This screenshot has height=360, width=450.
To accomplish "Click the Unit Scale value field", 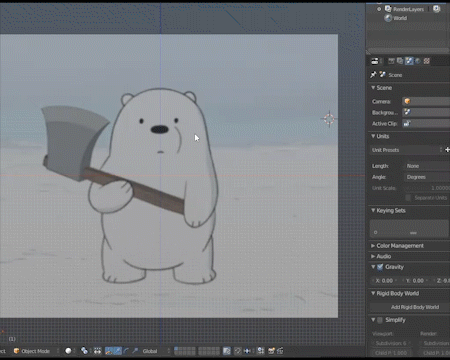I will pos(427,188).
